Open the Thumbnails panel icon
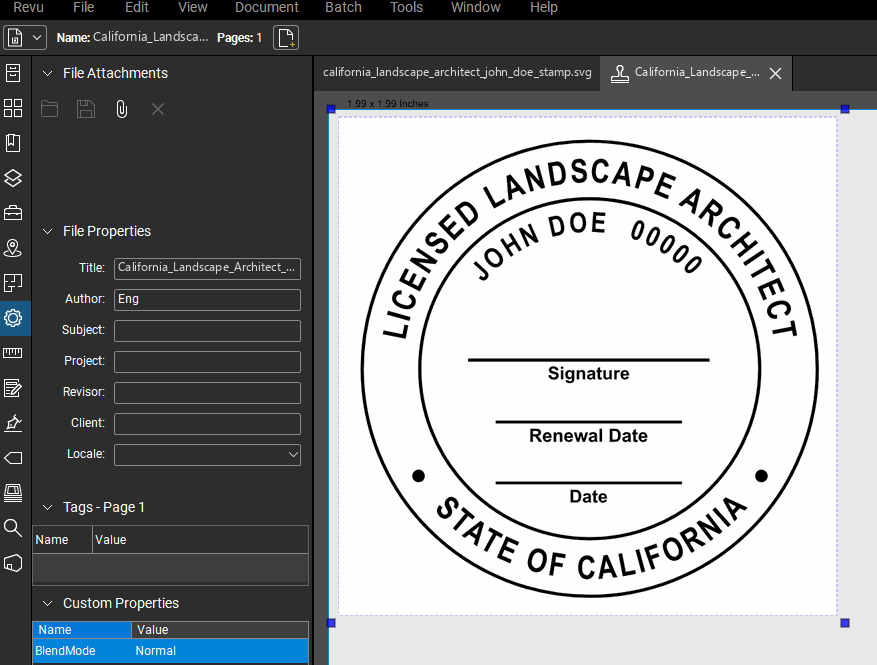877x665 pixels. 13,108
